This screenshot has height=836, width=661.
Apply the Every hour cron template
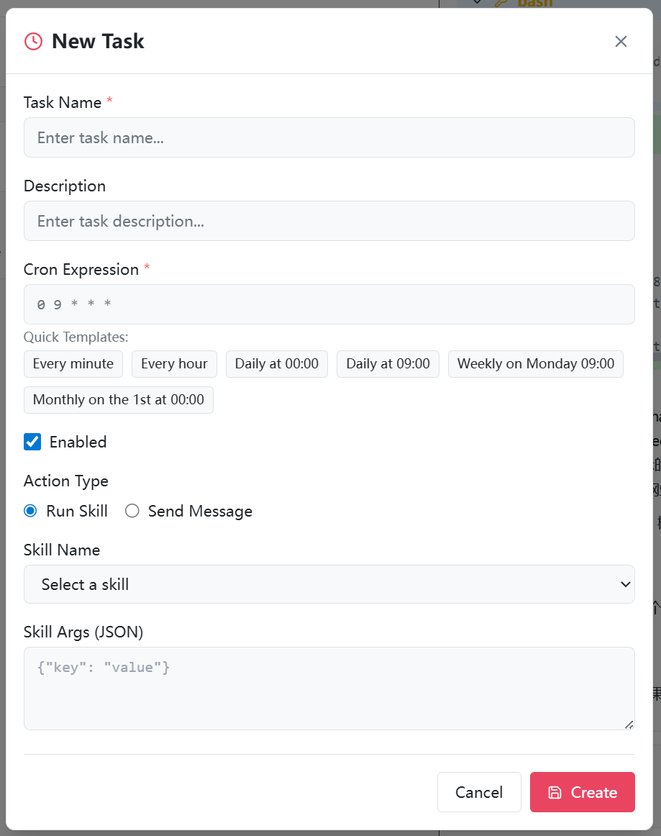tap(173, 363)
